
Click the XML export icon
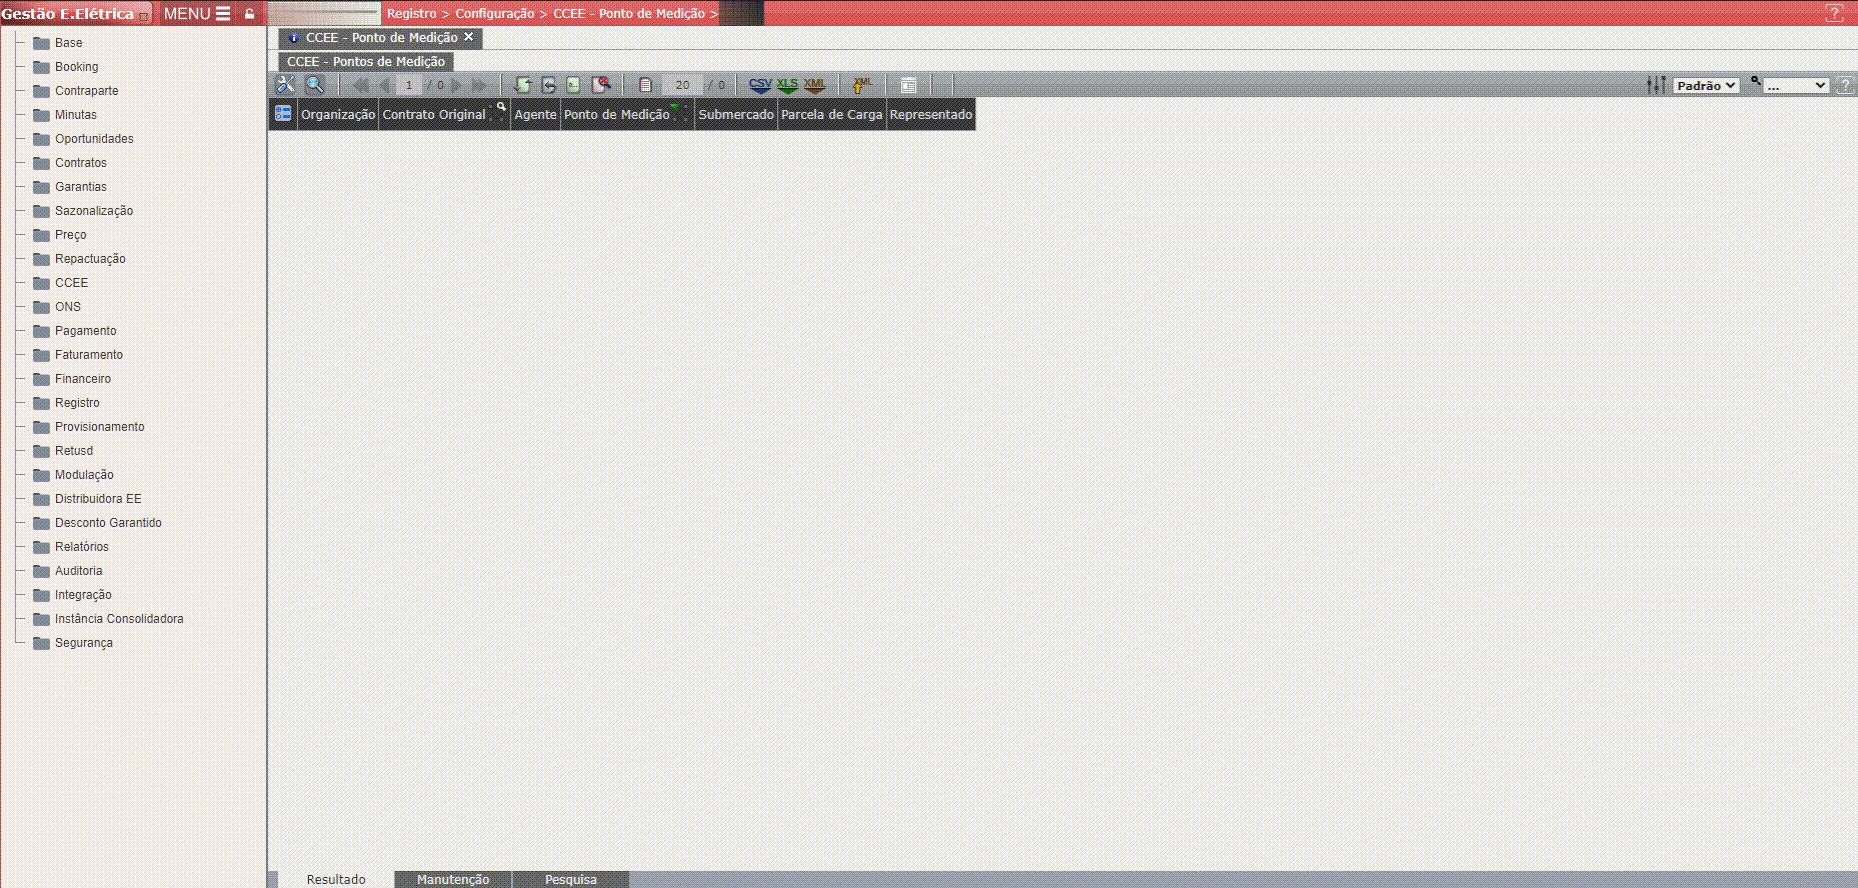[x=814, y=85]
